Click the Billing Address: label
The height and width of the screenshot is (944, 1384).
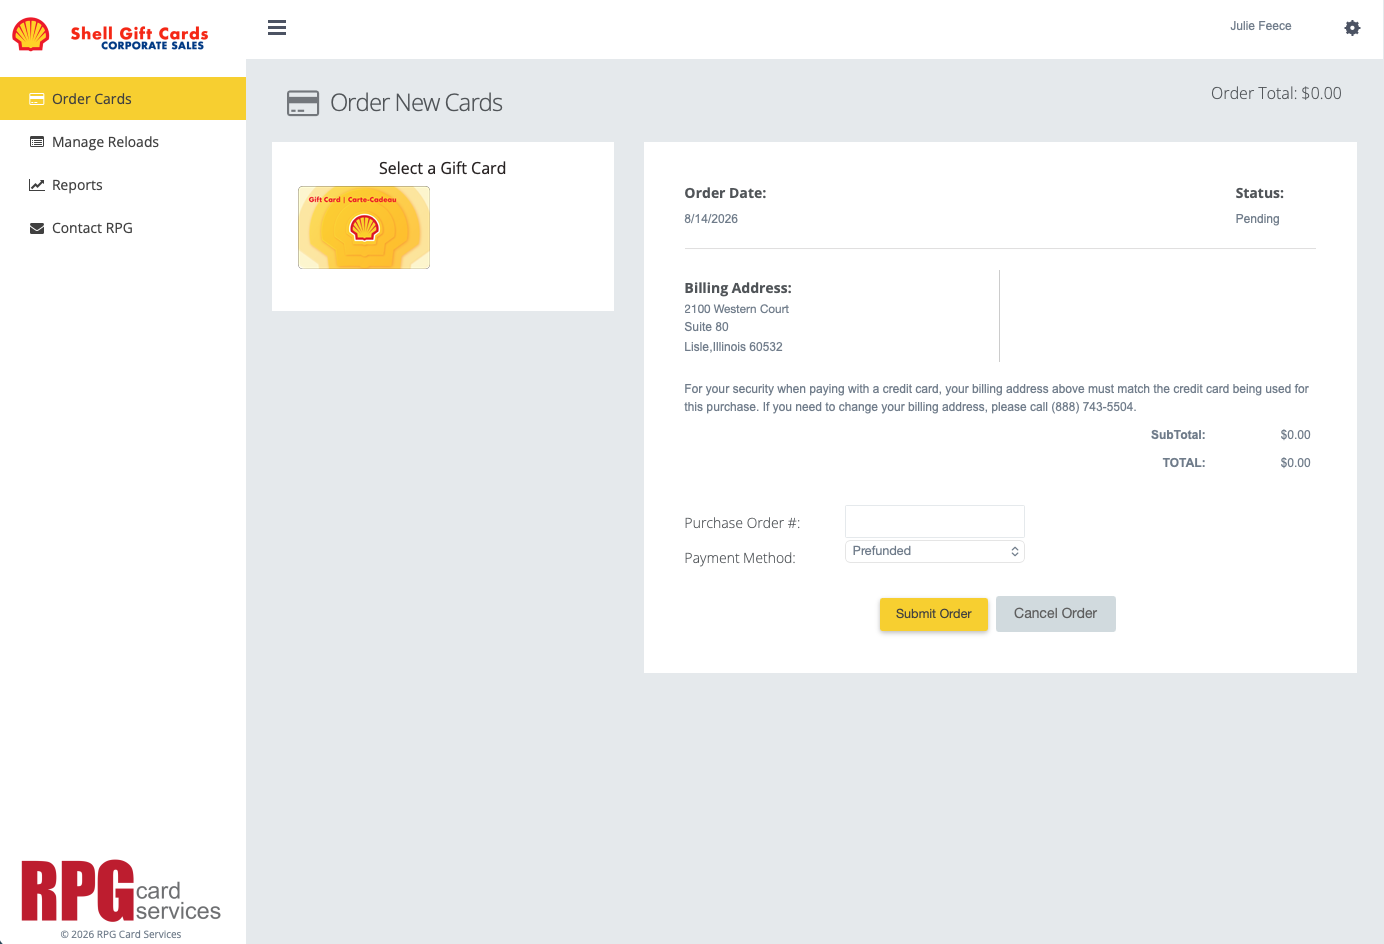(738, 288)
